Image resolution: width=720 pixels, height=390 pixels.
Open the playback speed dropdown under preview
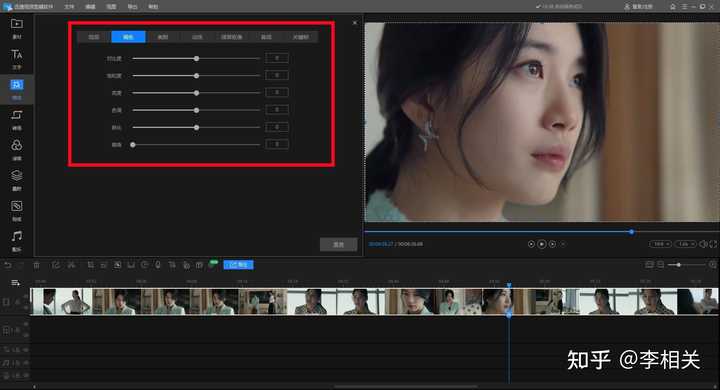click(686, 244)
